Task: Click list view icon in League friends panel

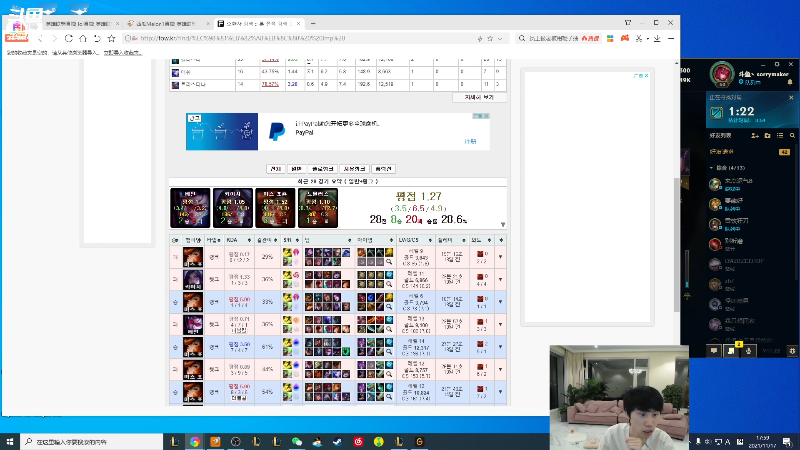Action: click(x=780, y=136)
